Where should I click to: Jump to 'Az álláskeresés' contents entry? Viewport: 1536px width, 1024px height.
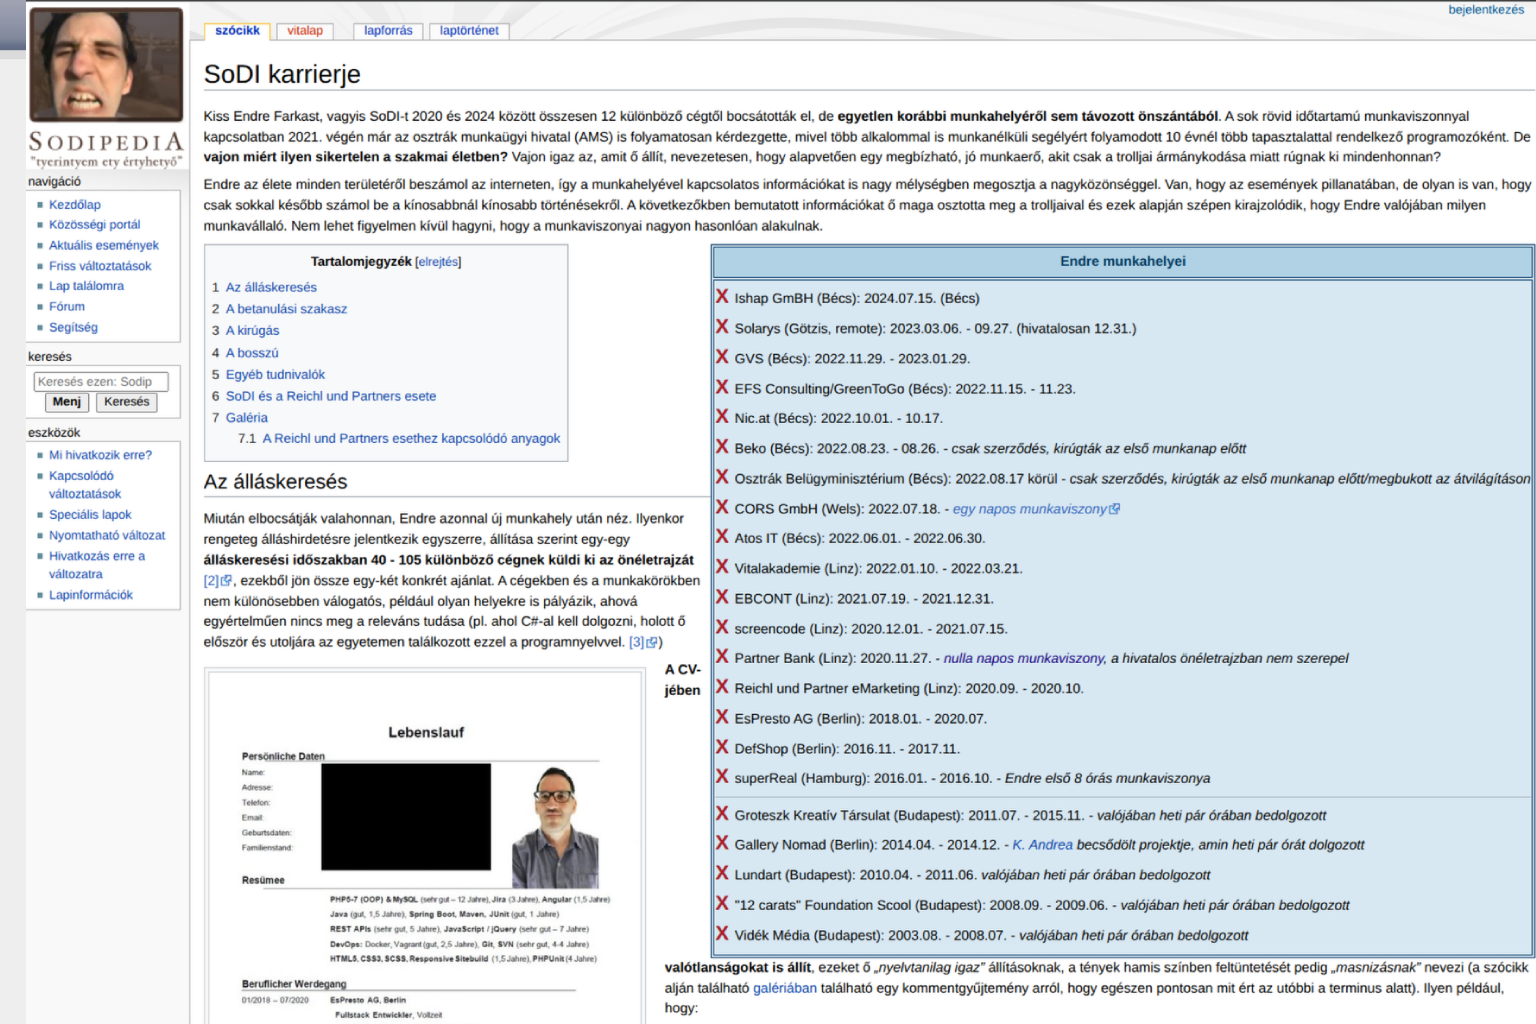point(271,287)
